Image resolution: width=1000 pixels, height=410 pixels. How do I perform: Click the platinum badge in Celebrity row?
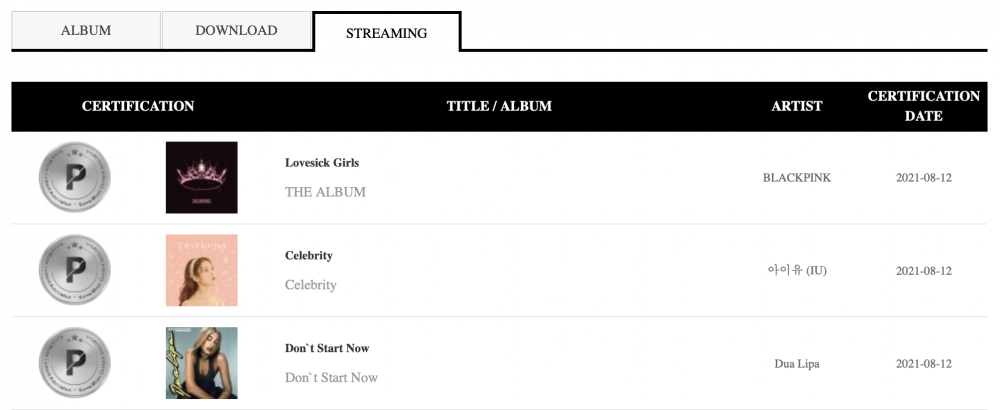(x=75, y=270)
